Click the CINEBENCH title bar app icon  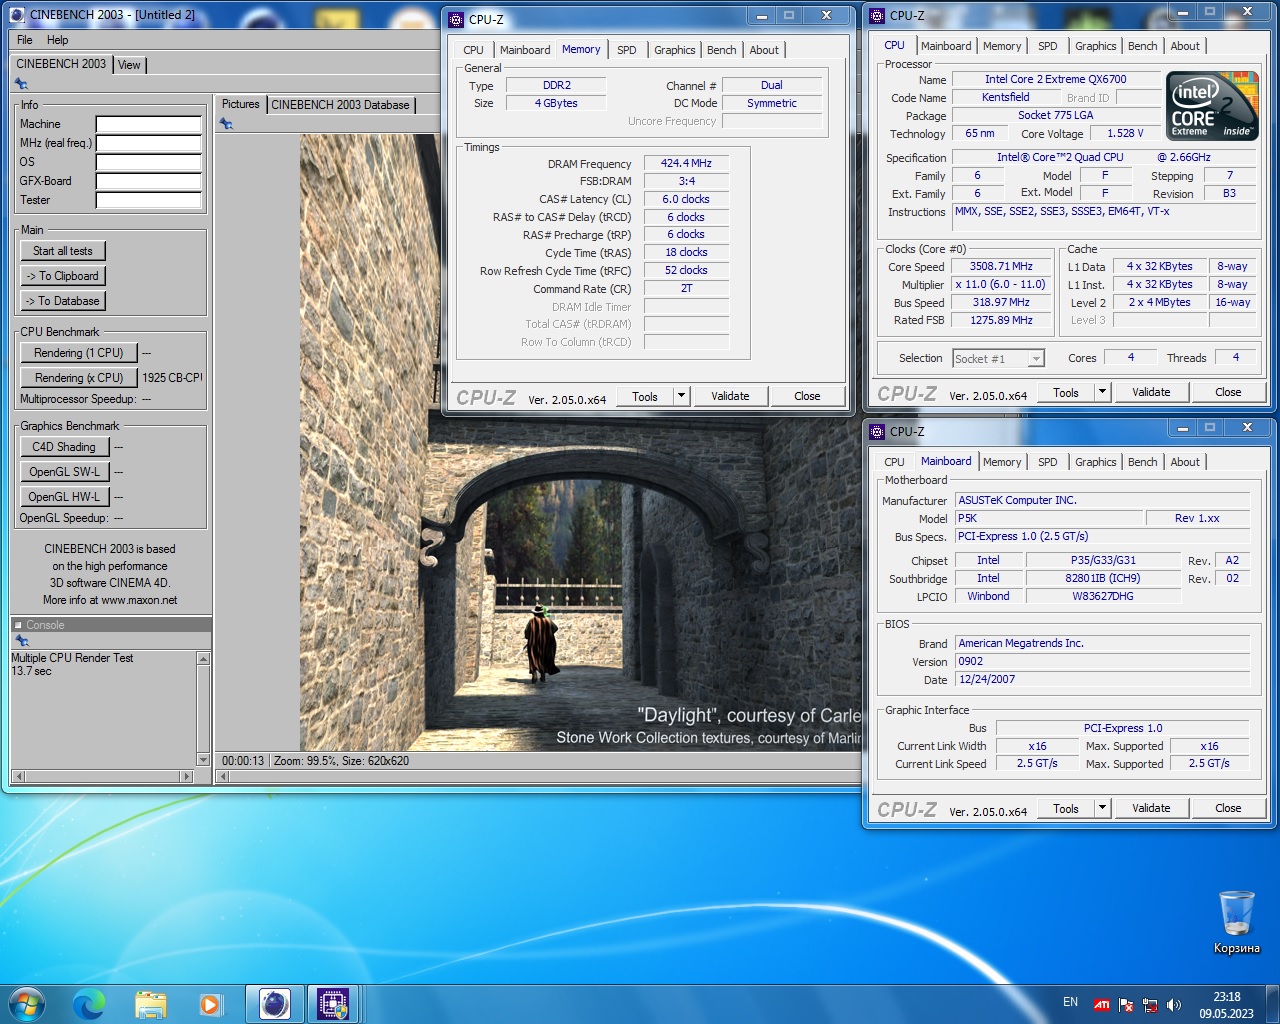coord(17,15)
